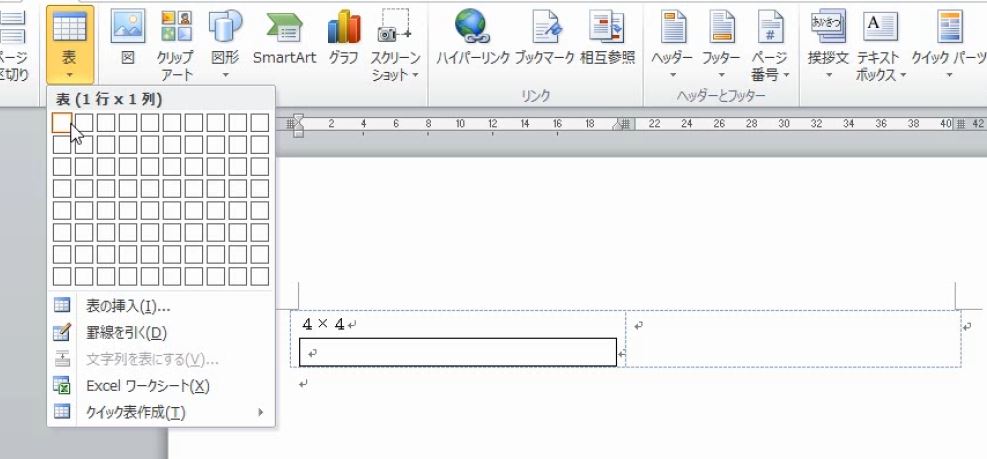987x459 pixels.
Task: Open スクリーンショット screenshot dropdown
Action: click(x=395, y=45)
